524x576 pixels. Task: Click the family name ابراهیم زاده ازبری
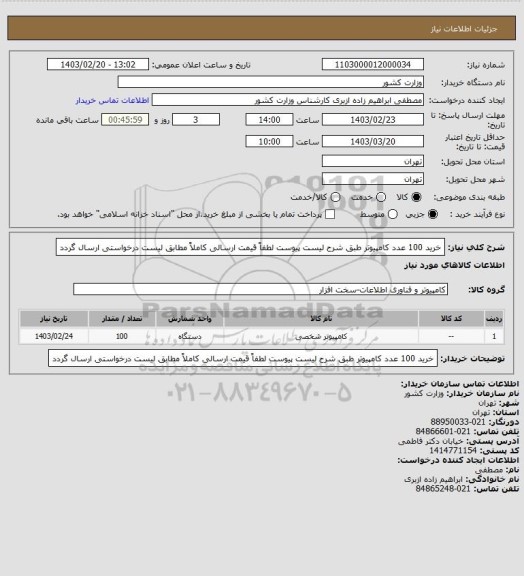[434, 479]
